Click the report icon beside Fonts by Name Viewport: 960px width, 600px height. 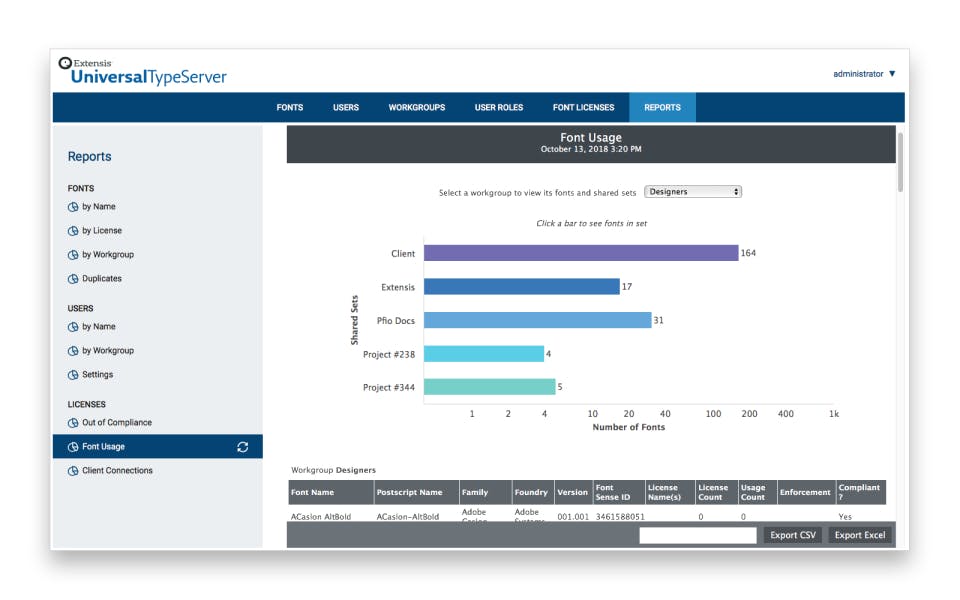[x=73, y=207]
